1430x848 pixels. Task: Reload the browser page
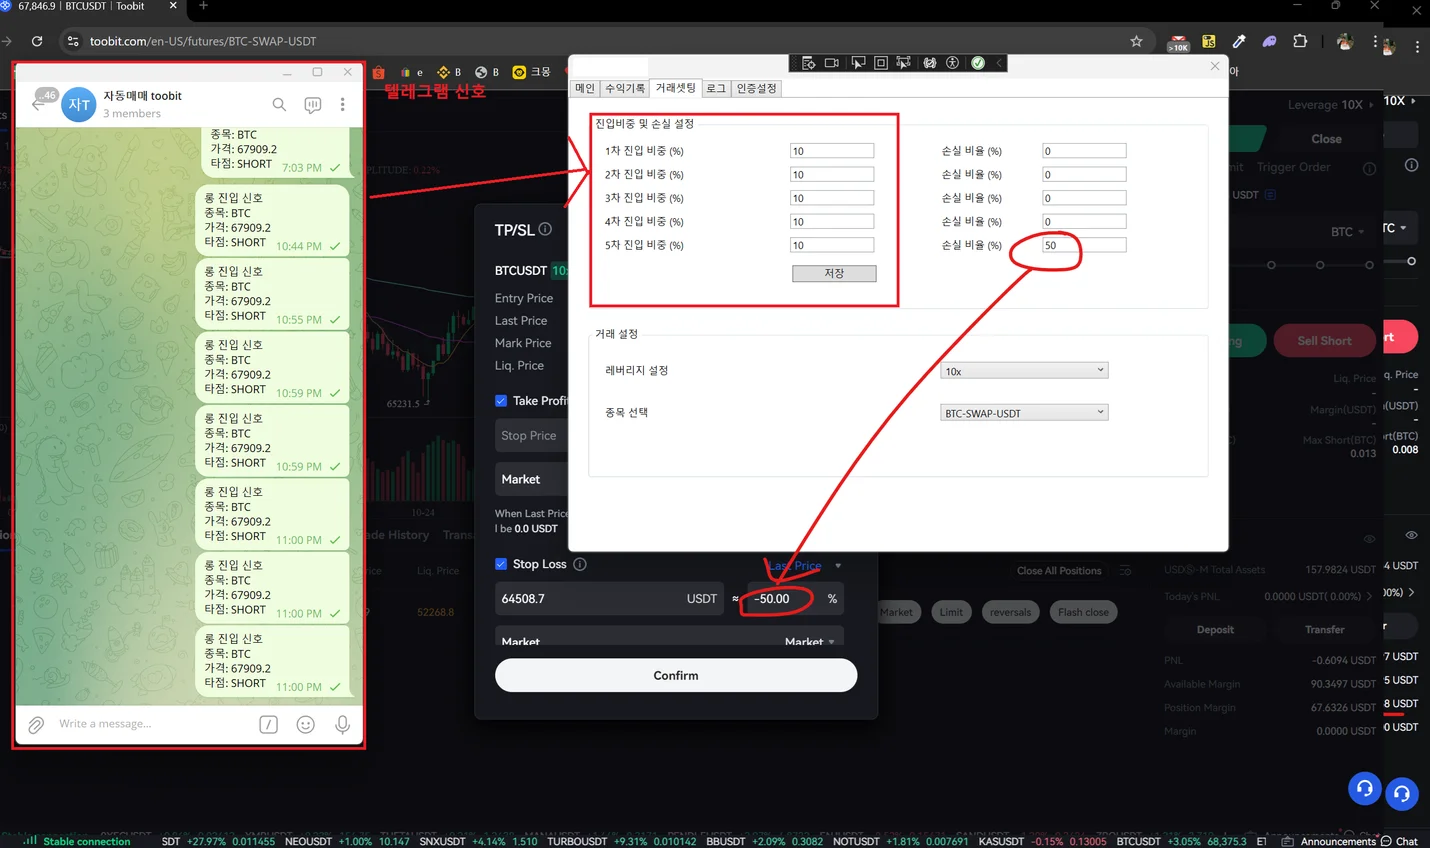[x=37, y=41]
